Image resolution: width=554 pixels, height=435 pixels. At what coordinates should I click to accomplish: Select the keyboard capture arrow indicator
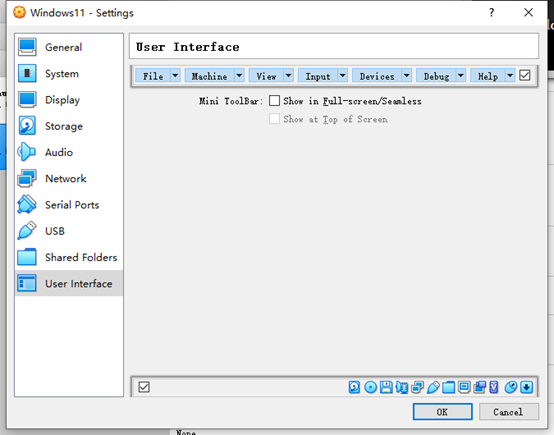point(526,387)
